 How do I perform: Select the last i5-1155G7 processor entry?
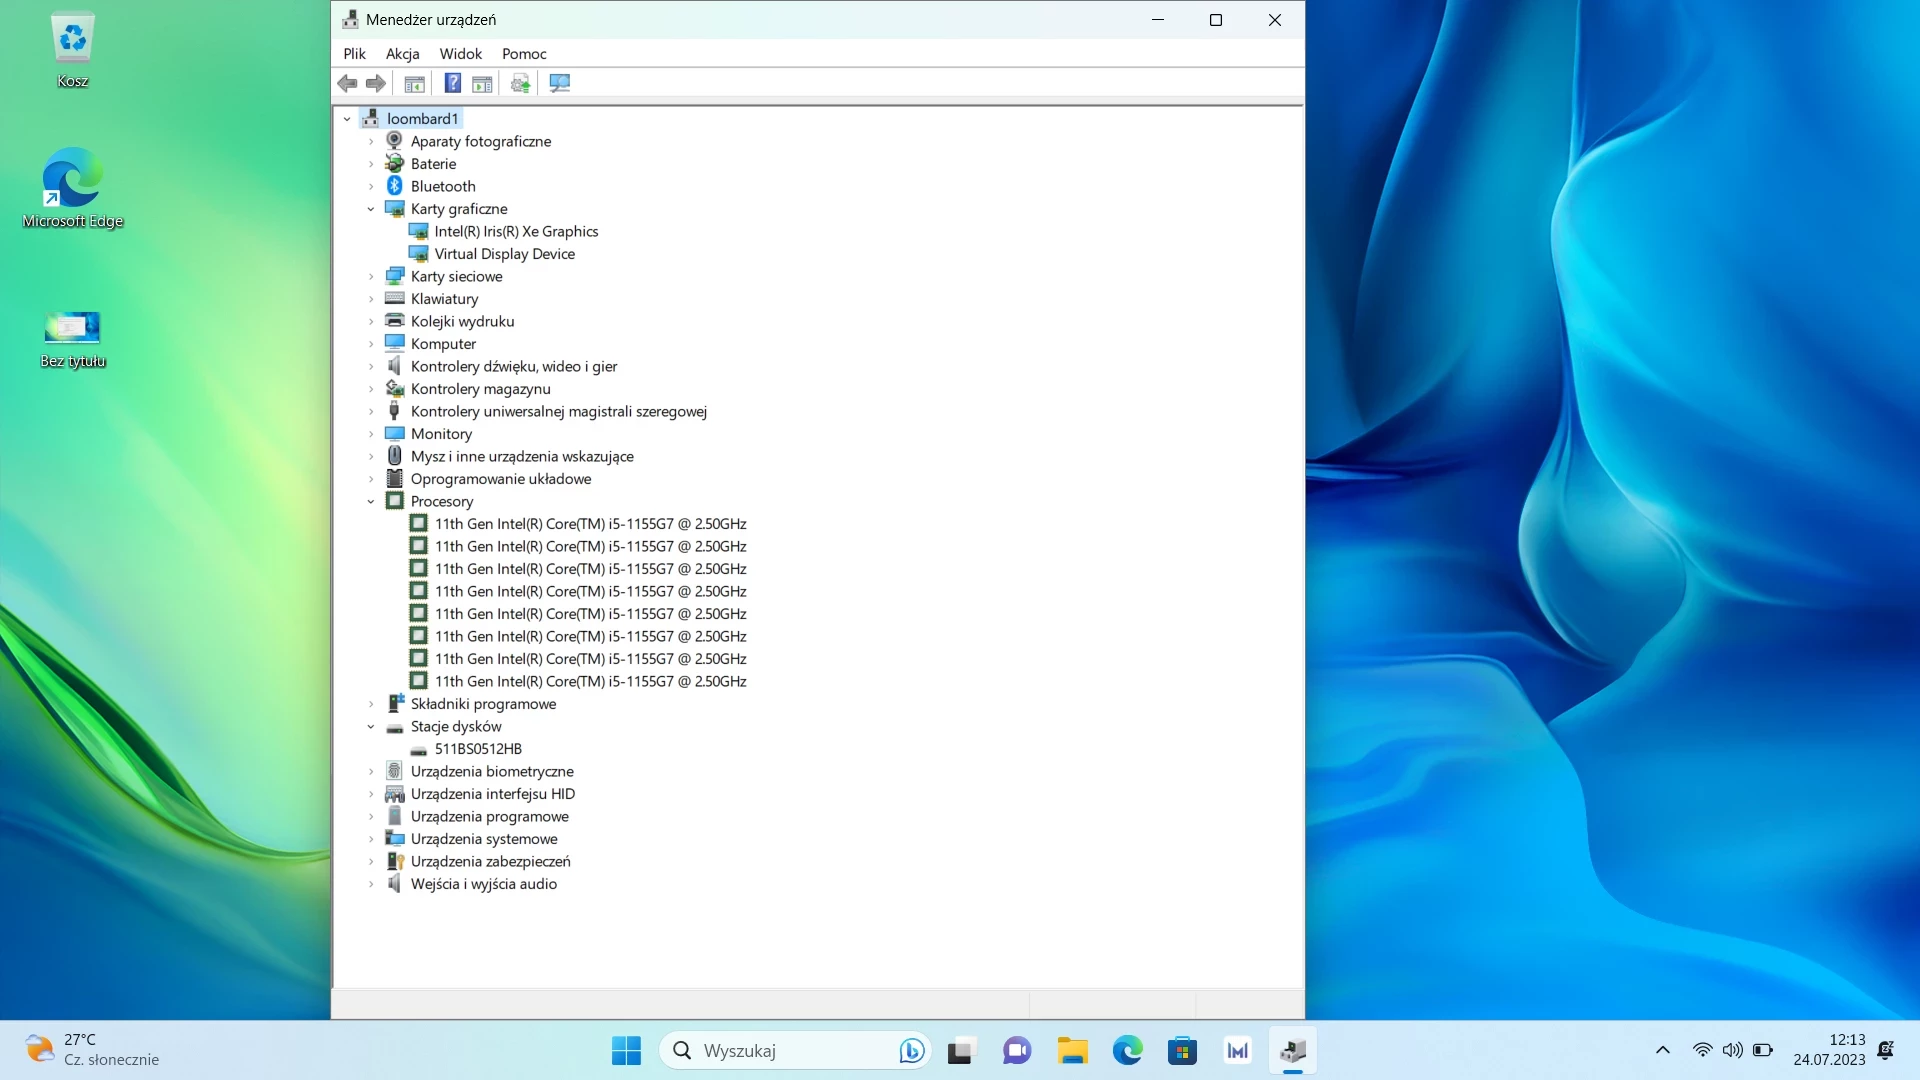[590, 682]
